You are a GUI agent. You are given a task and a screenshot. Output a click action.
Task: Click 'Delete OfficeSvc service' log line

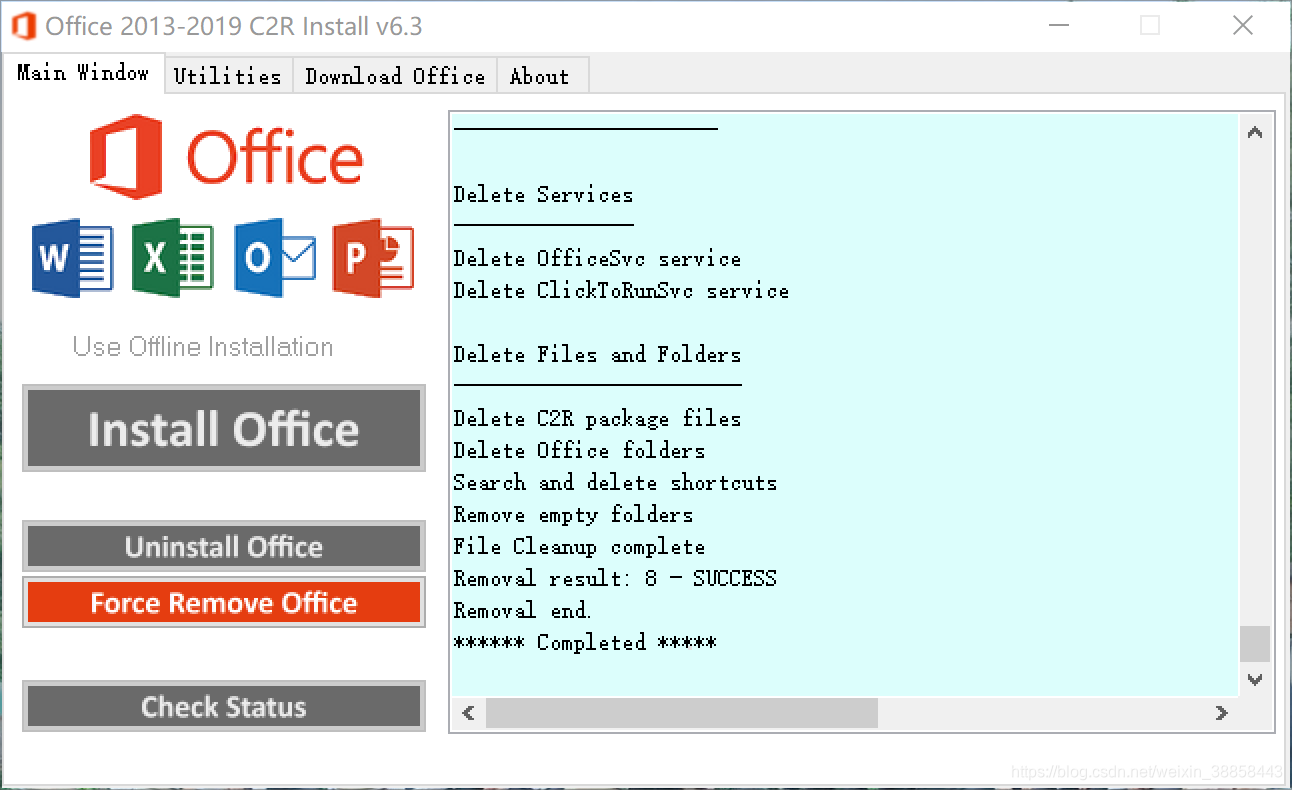tap(597, 258)
